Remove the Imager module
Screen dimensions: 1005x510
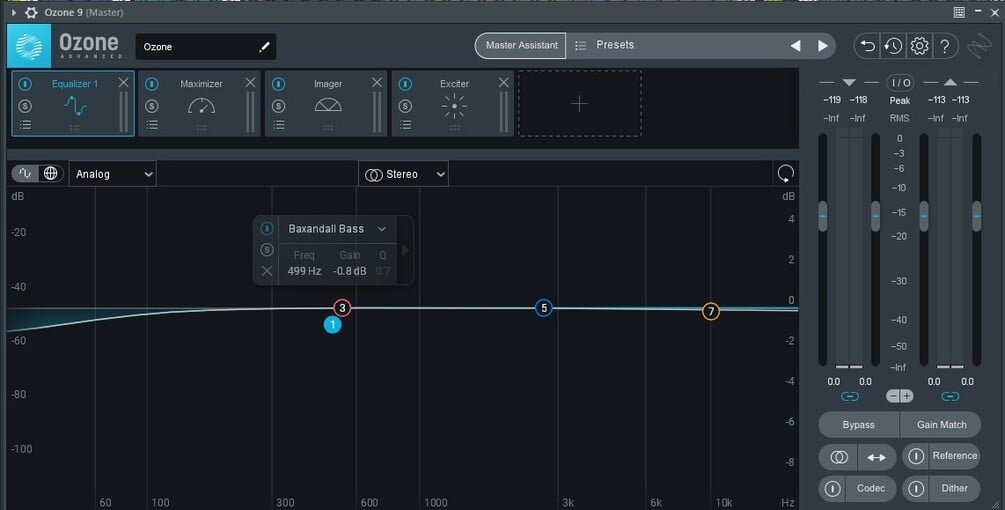click(377, 82)
